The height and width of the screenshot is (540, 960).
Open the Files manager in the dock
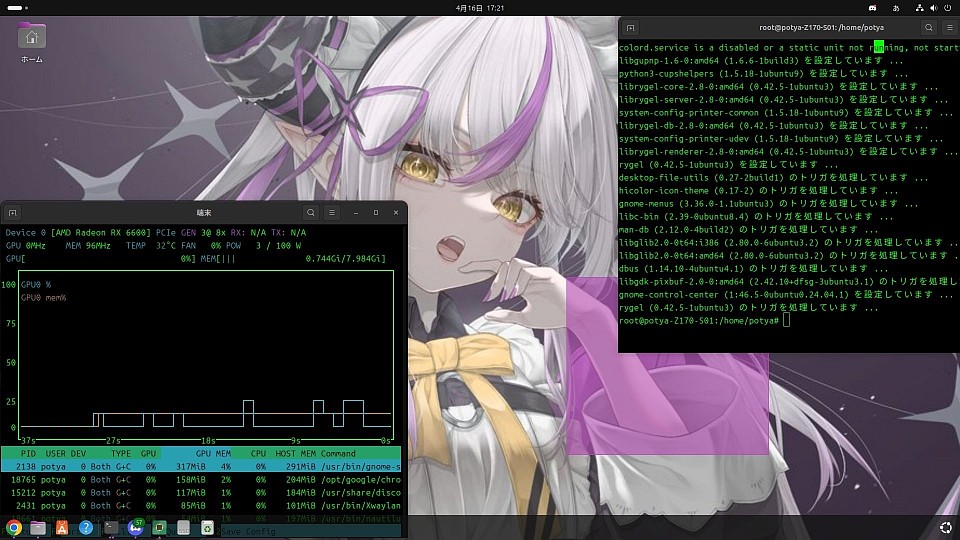pos(38,528)
